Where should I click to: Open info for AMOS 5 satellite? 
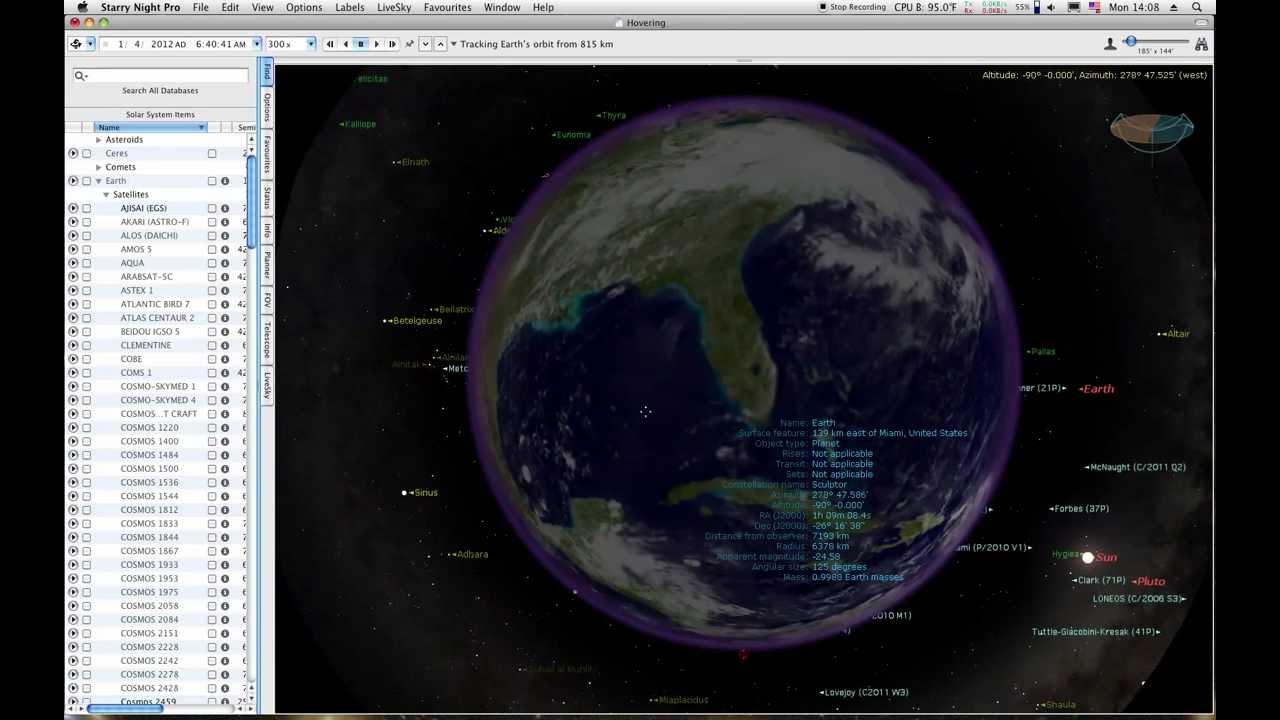[225, 249]
